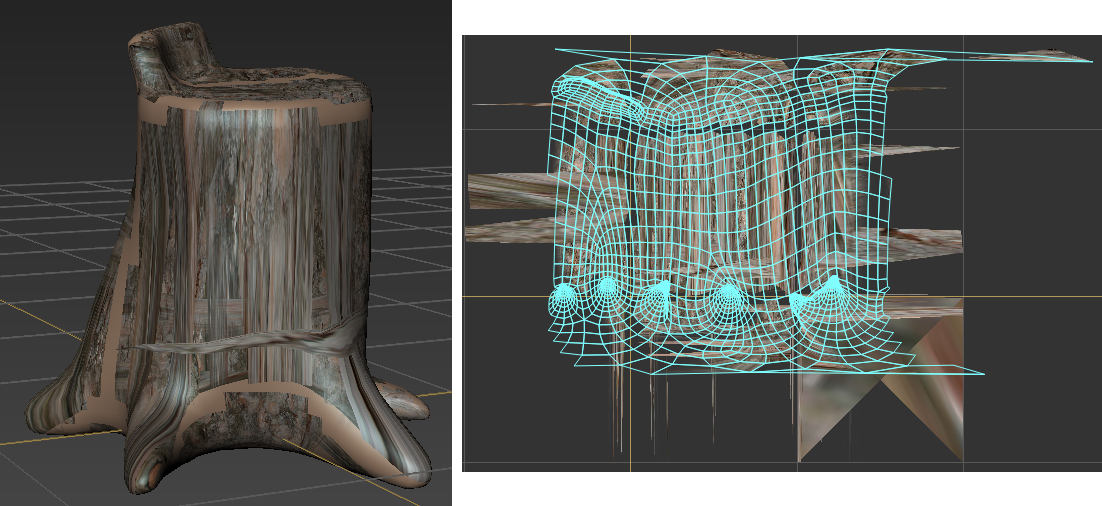Click the horizontal stretched texture band on trunk
Image resolution: width=1102 pixels, height=506 pixels.
(x=250, y=338)
